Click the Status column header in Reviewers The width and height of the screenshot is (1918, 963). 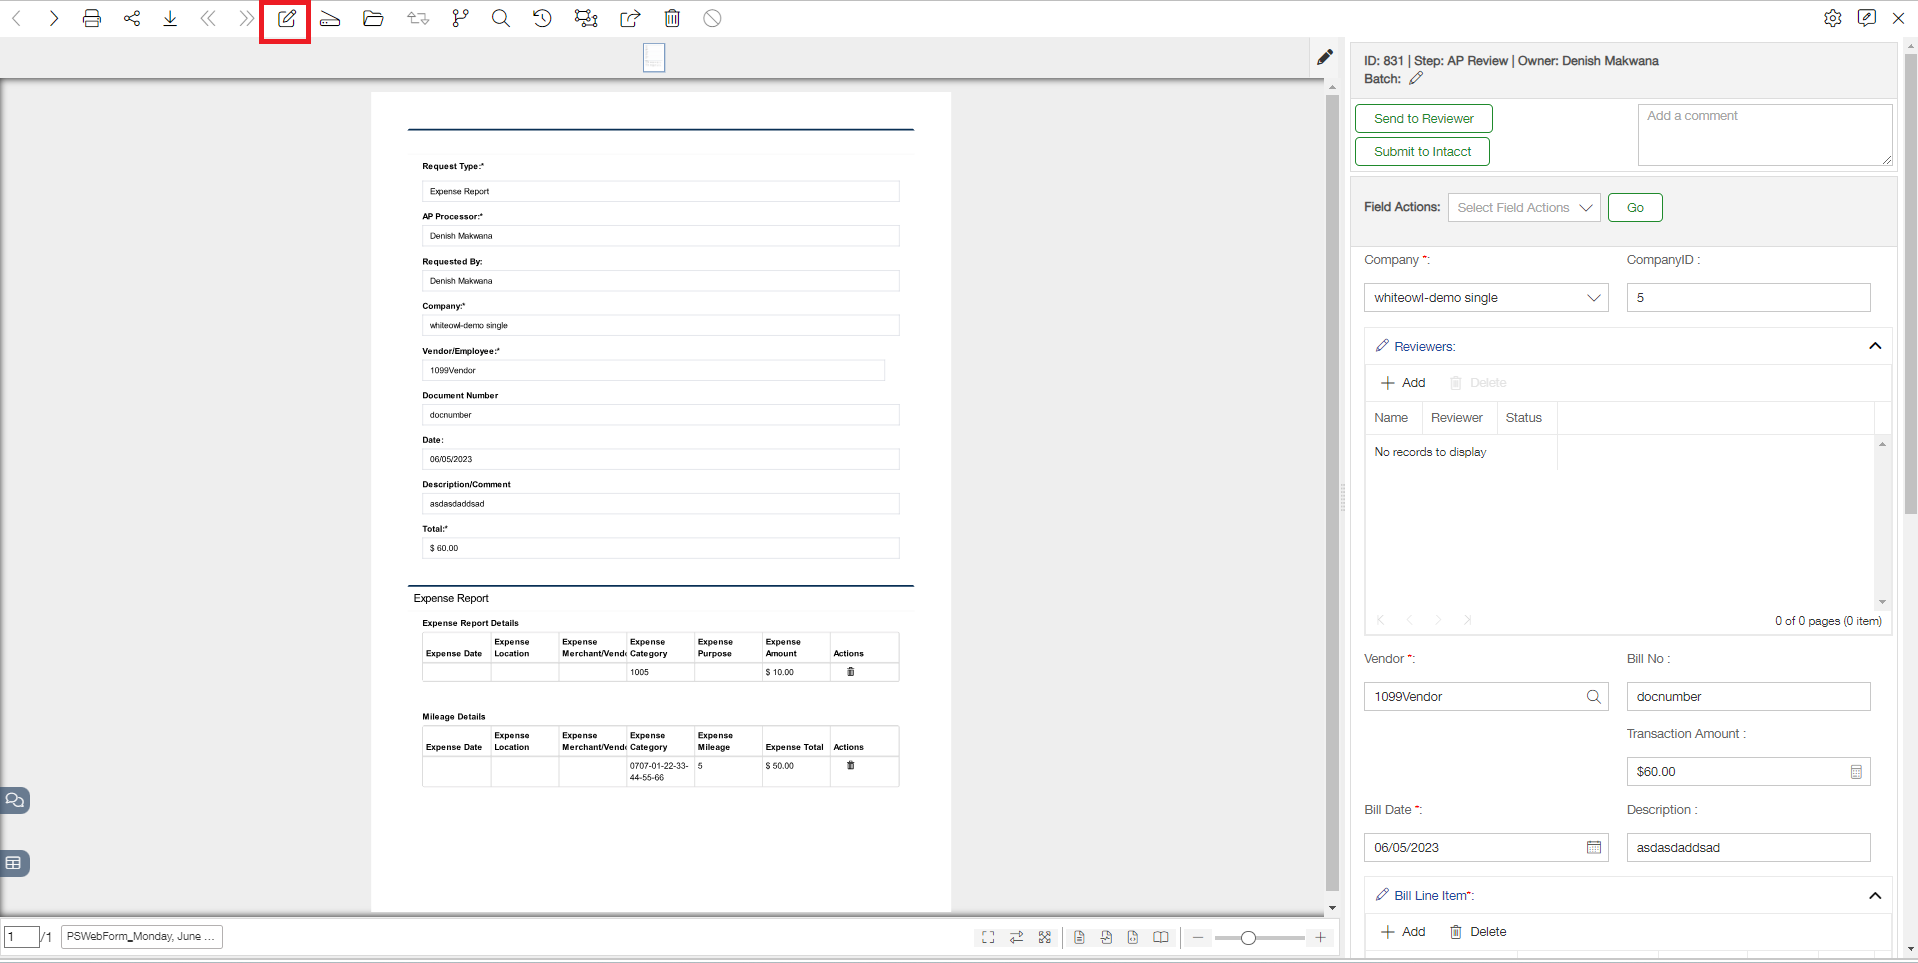pos(1523,418)
